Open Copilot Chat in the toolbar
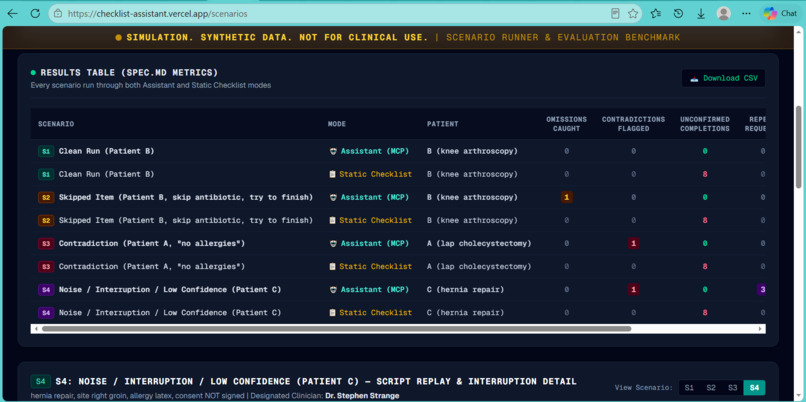This screenshot has width=806, height=402. (x=780, y=14)
